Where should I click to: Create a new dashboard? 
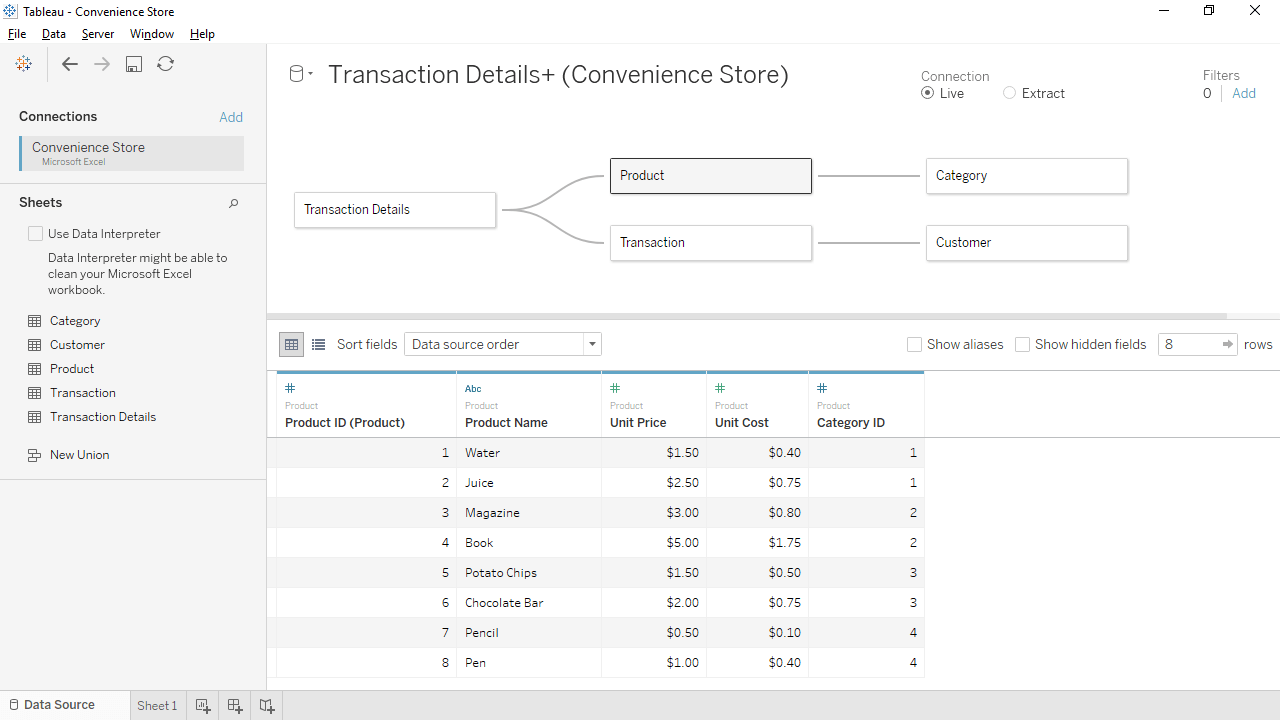pyautogui.click(x=235, y=705)
